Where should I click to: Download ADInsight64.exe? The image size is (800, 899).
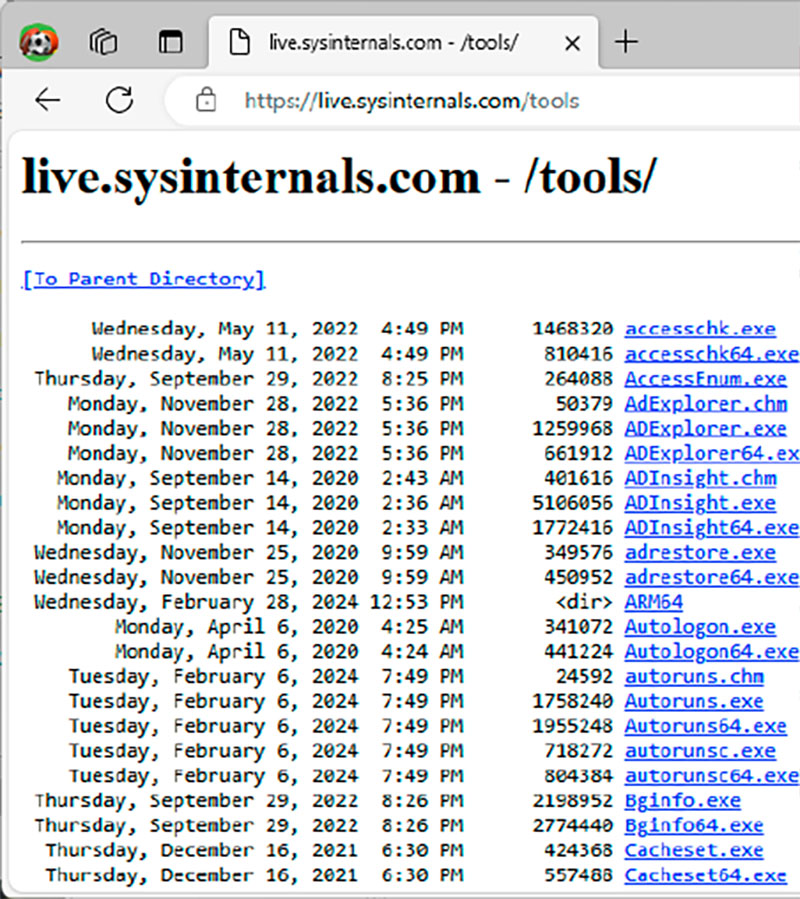(x=712, y=527)
